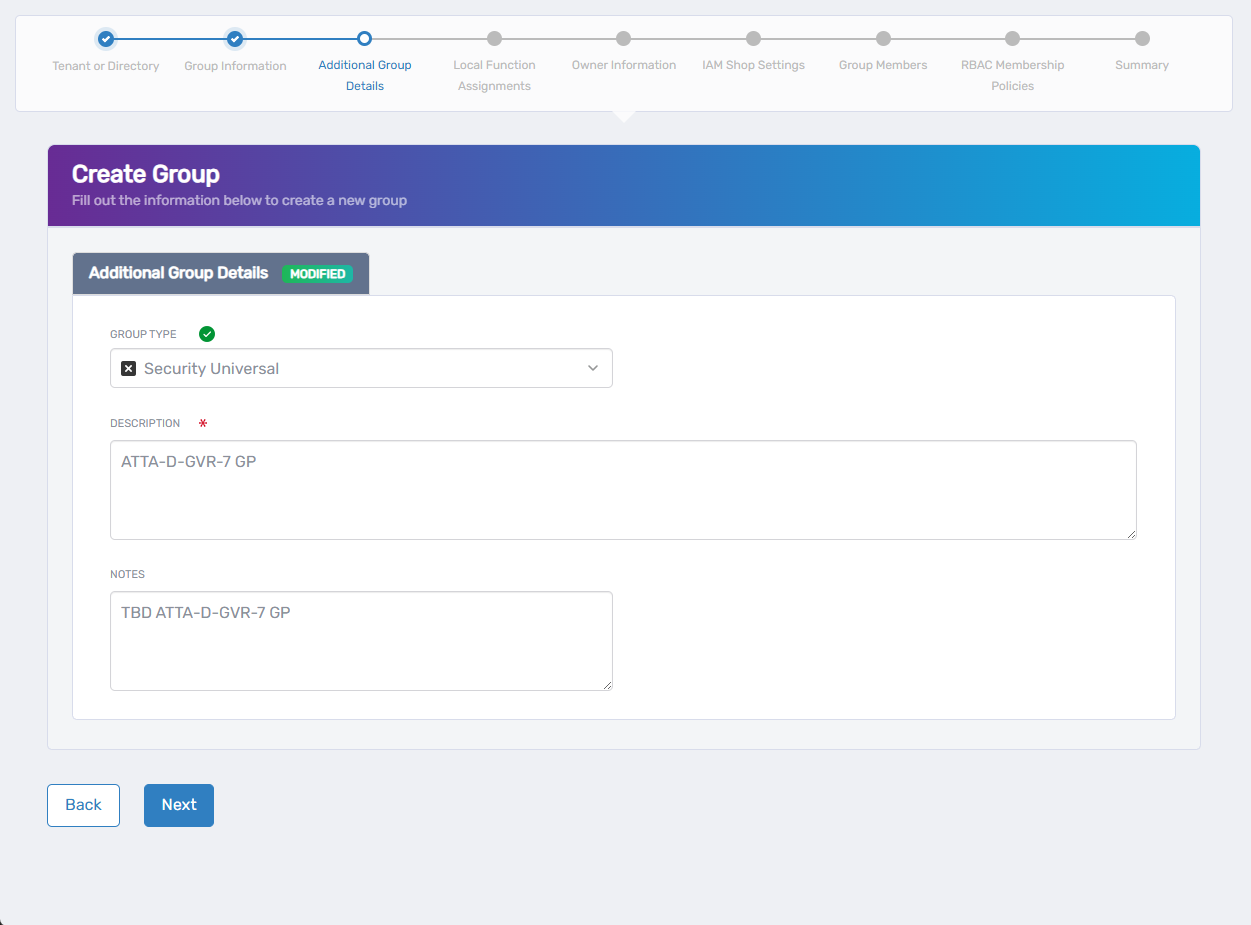Click the Description field resize handle

coord(1131,534)
